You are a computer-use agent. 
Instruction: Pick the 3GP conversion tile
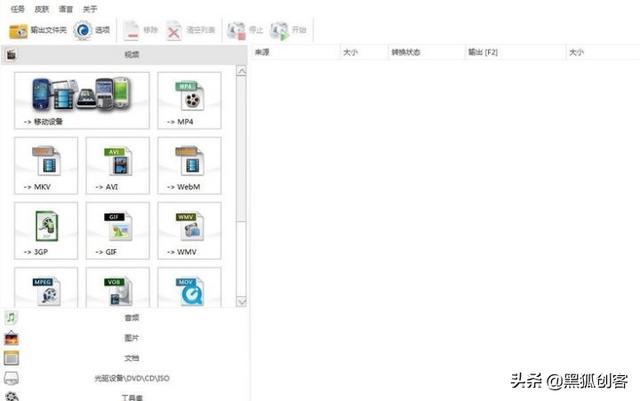[46, 231]
